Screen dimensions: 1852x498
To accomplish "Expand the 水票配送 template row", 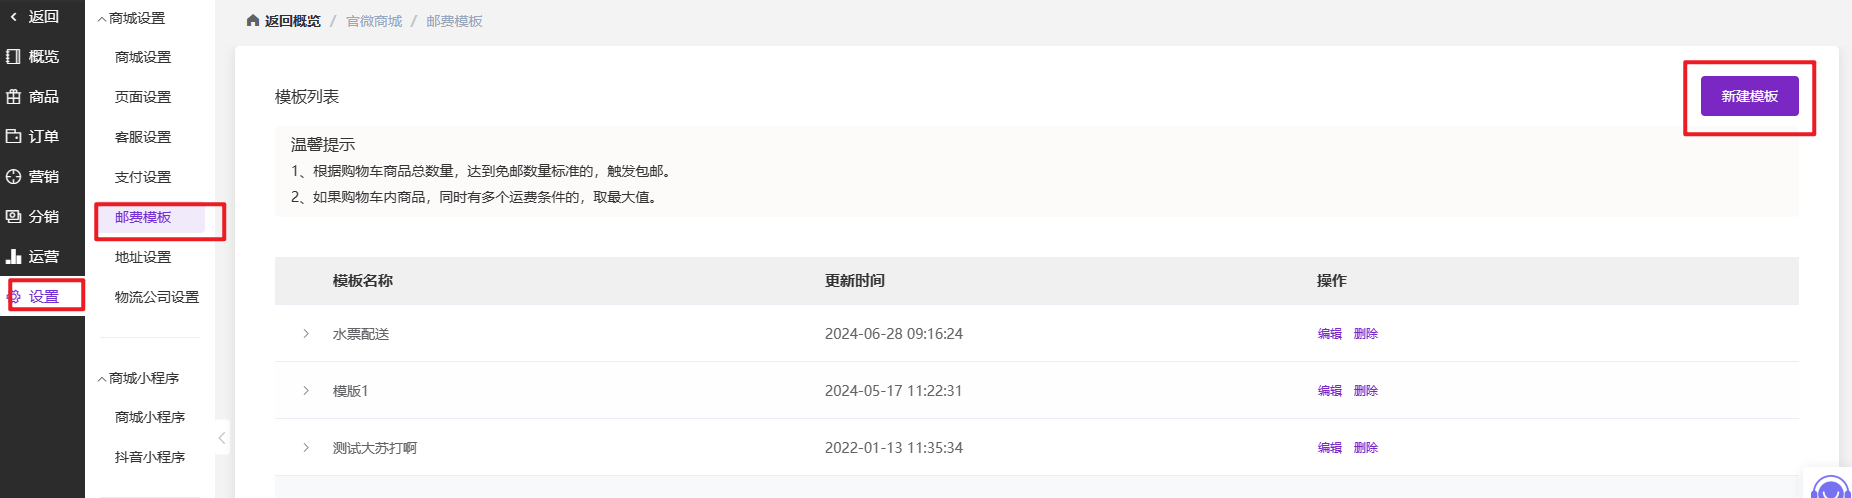I will (306, 334).
